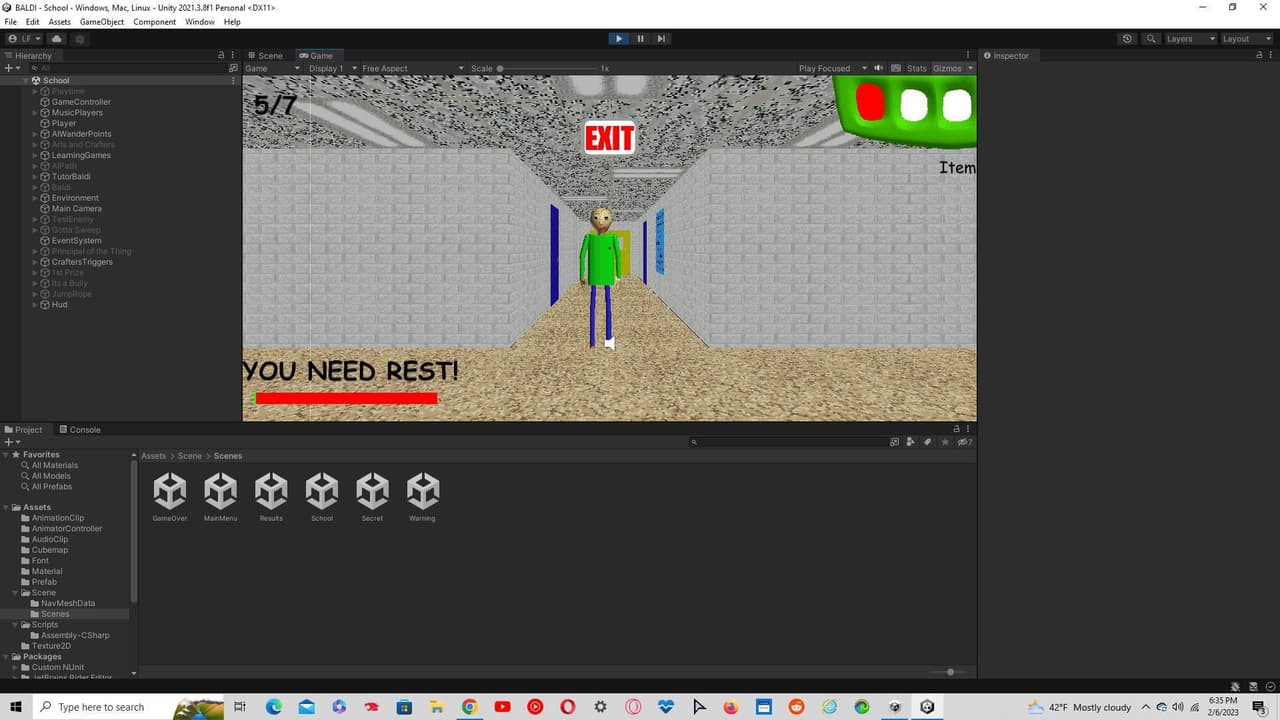
Task: Open the Hierarchy panel options menu
Action: coord(234,56)
